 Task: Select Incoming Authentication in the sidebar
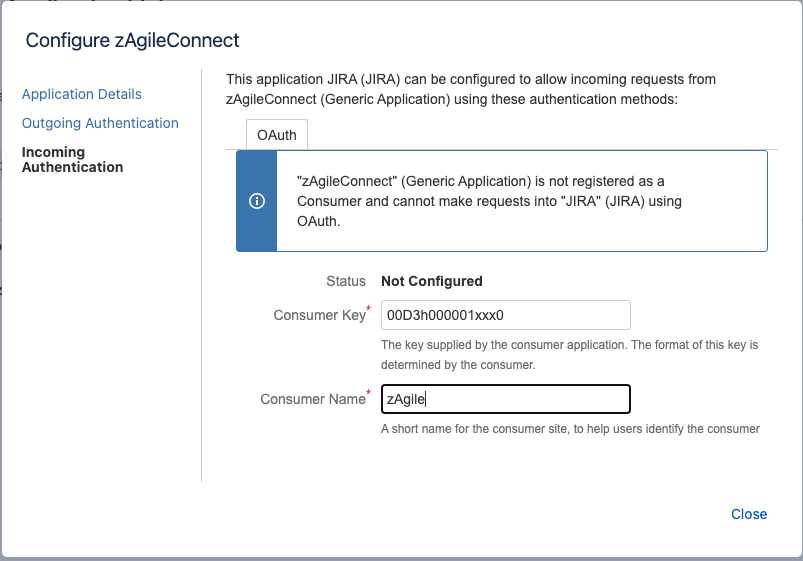(x=72, y=160)
